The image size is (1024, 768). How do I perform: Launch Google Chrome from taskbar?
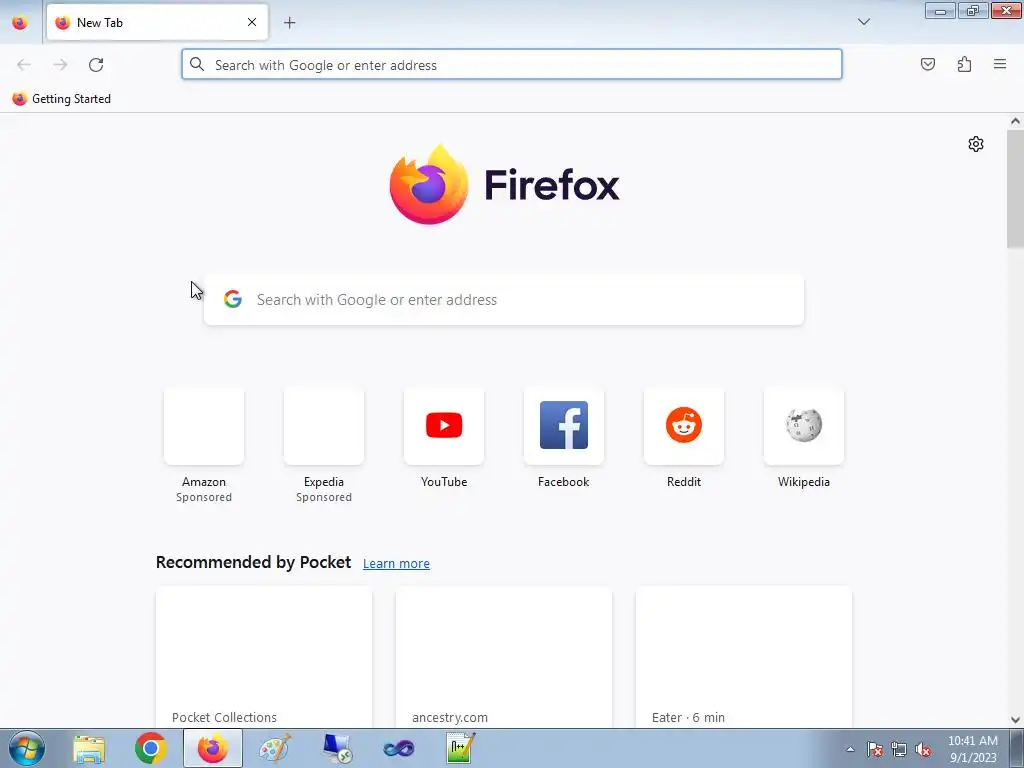pos(151,748)
